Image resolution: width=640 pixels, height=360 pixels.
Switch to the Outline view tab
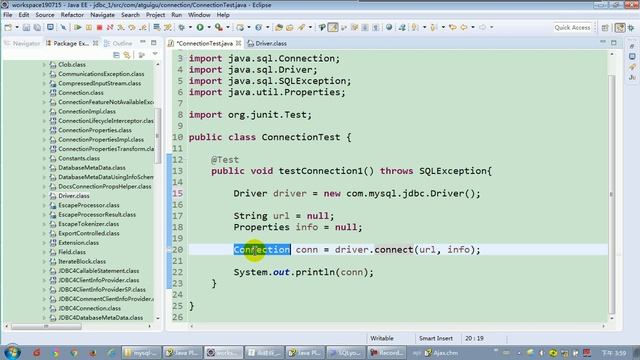pos(118,43)
